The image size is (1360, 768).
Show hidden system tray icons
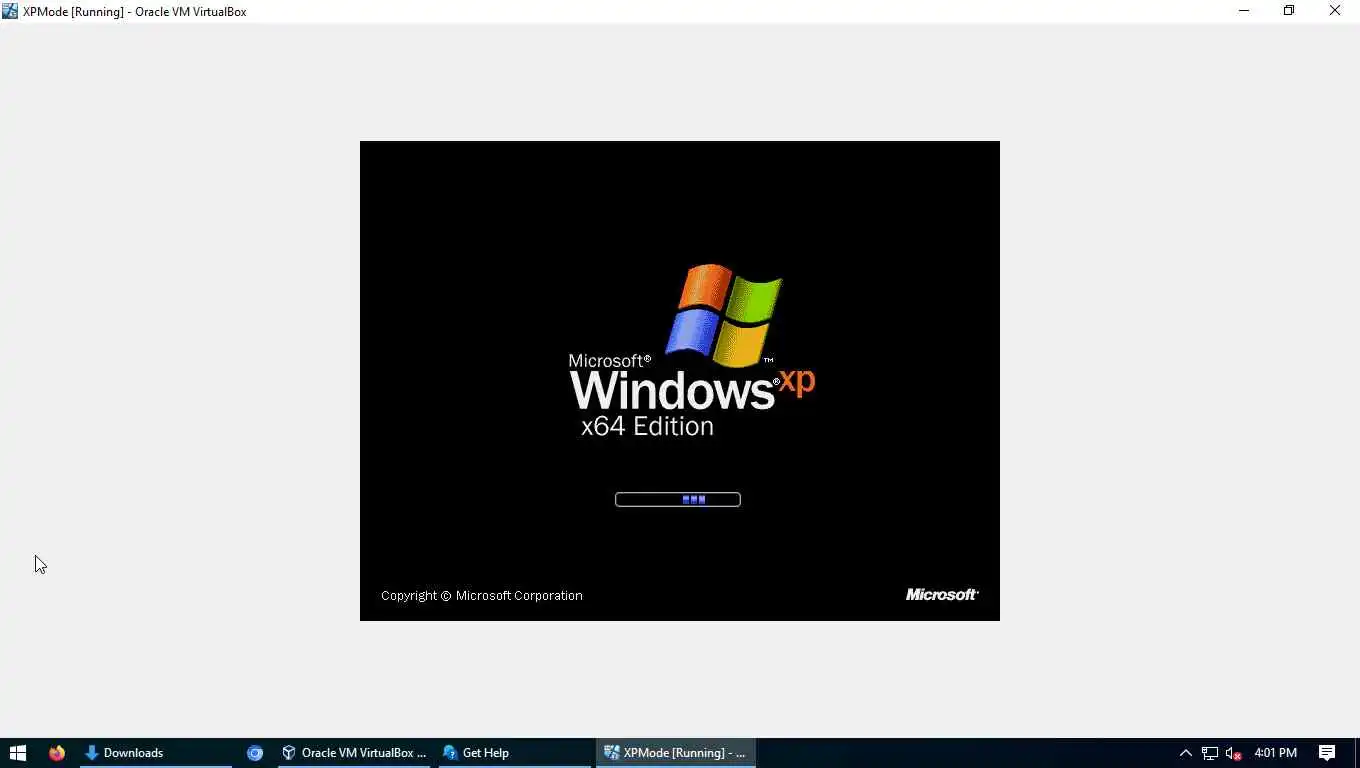[x=1186, y=753]
